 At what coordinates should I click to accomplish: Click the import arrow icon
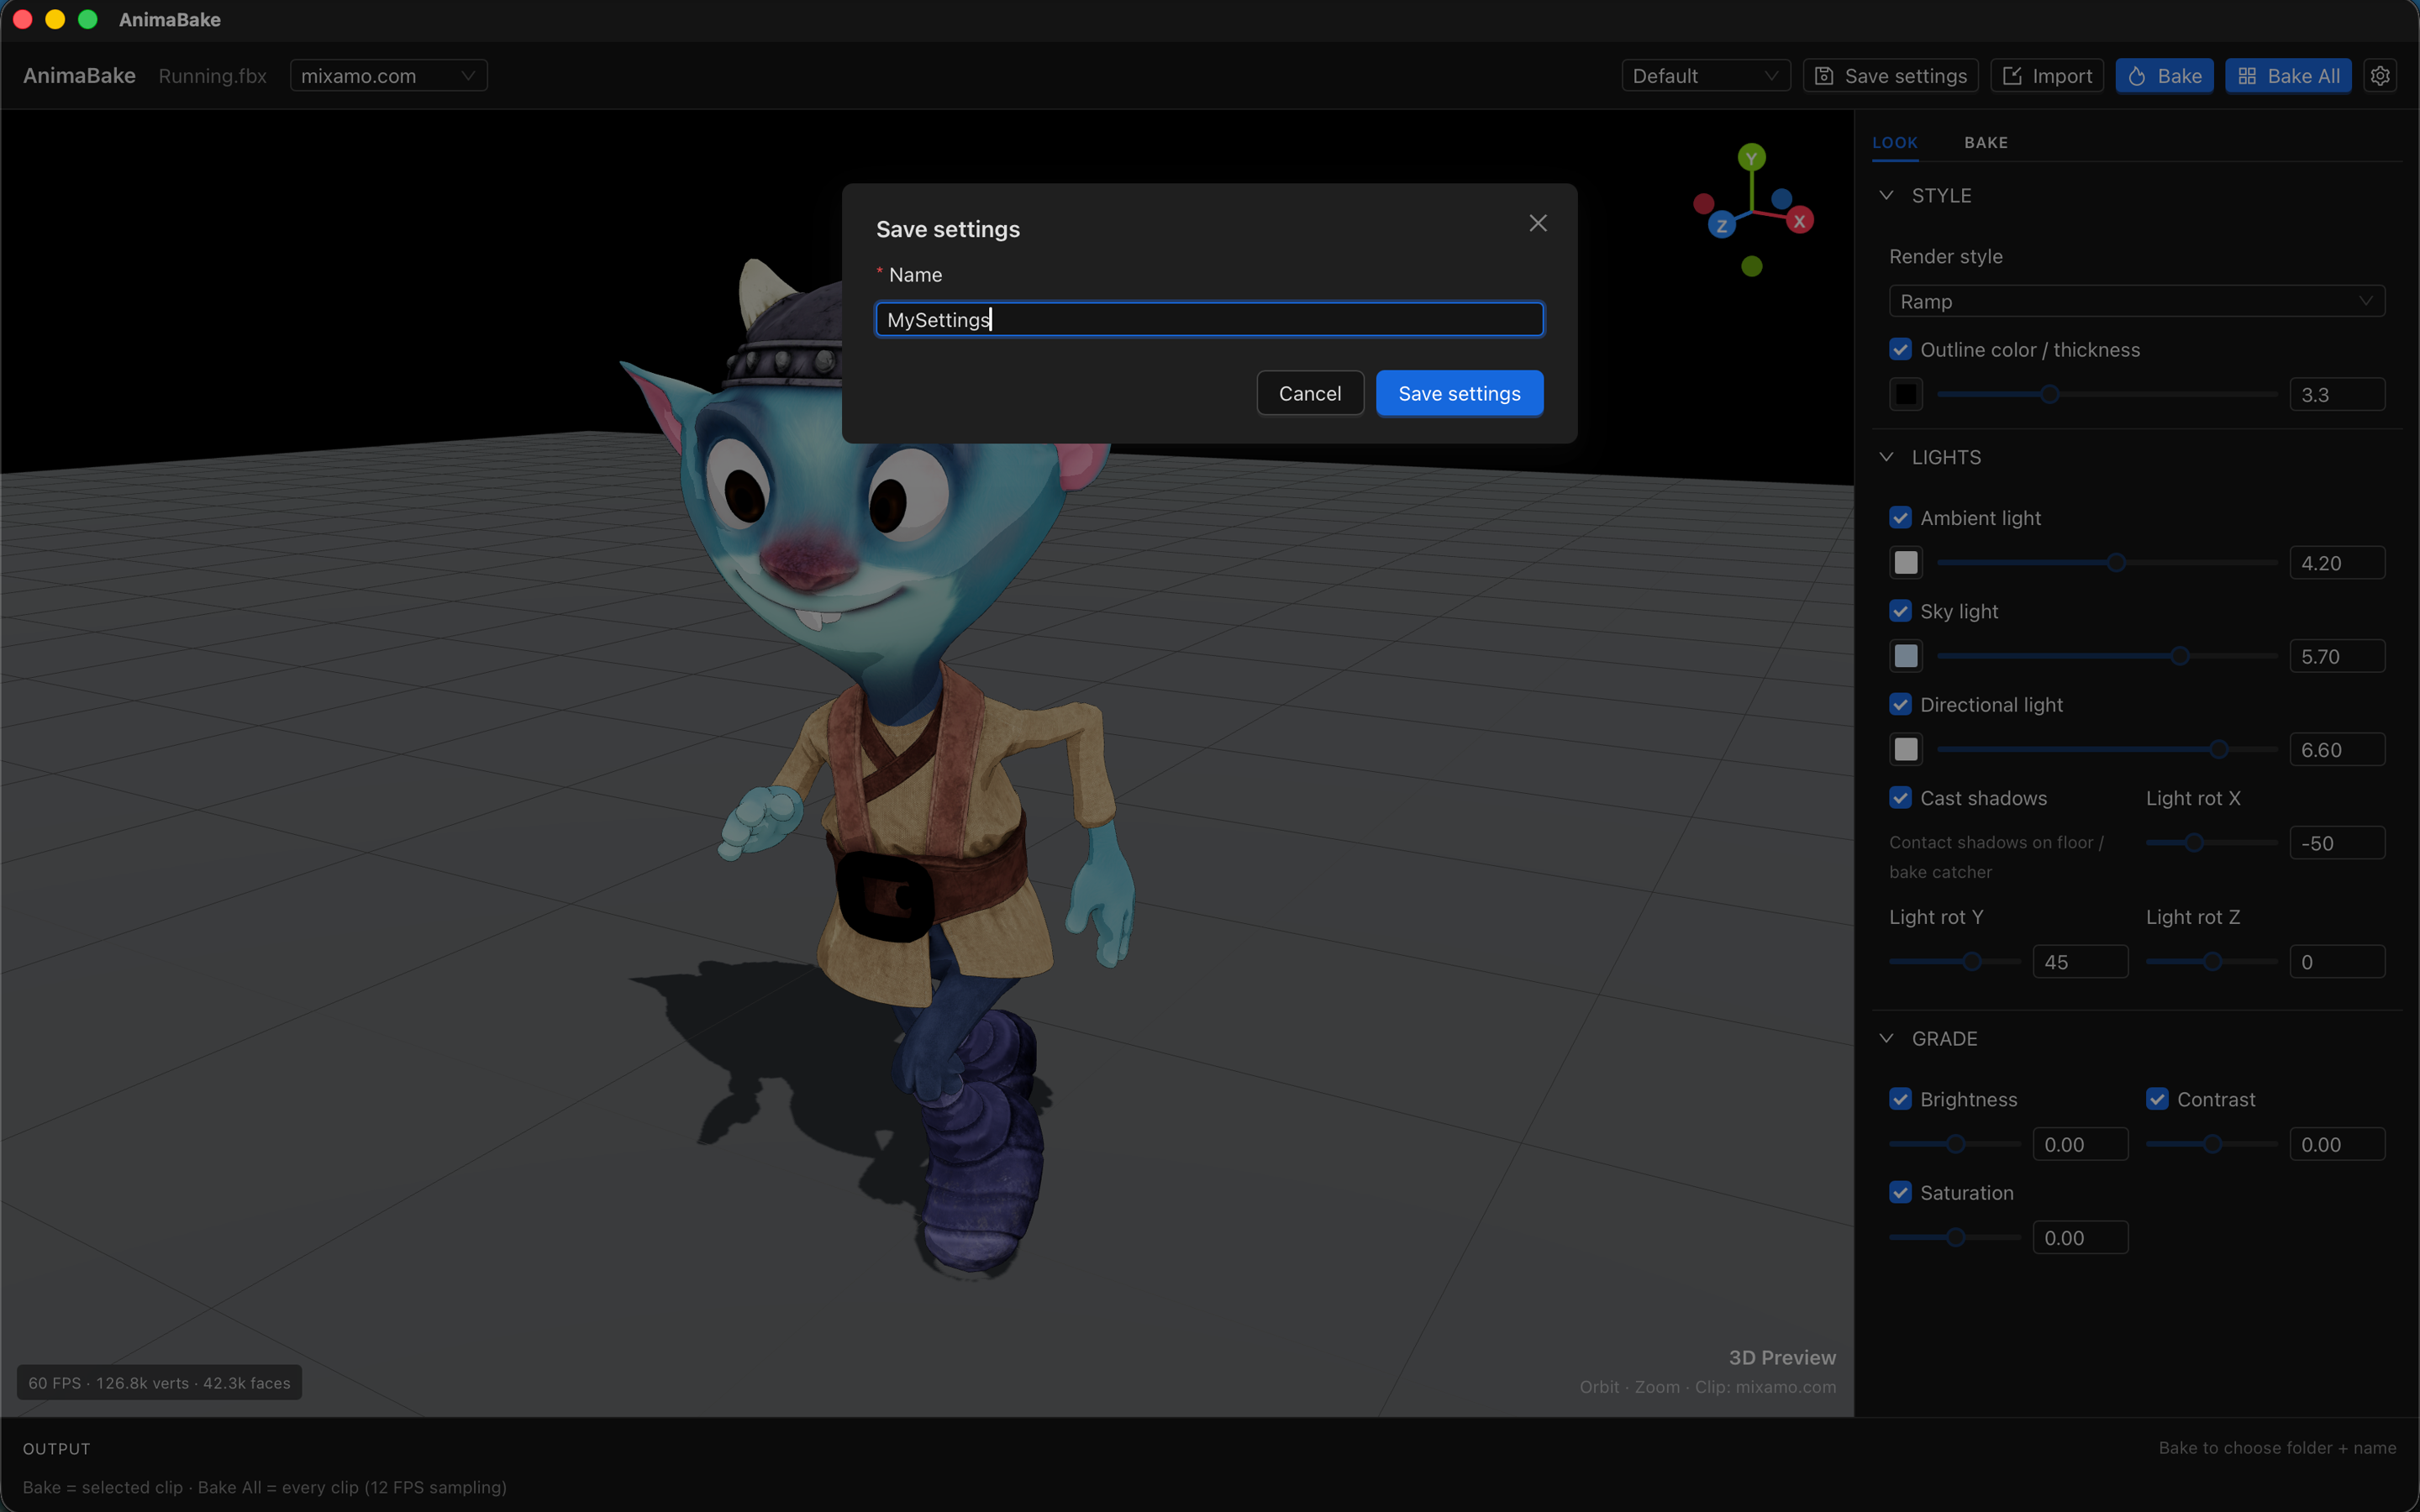[x=2012, y=76]
